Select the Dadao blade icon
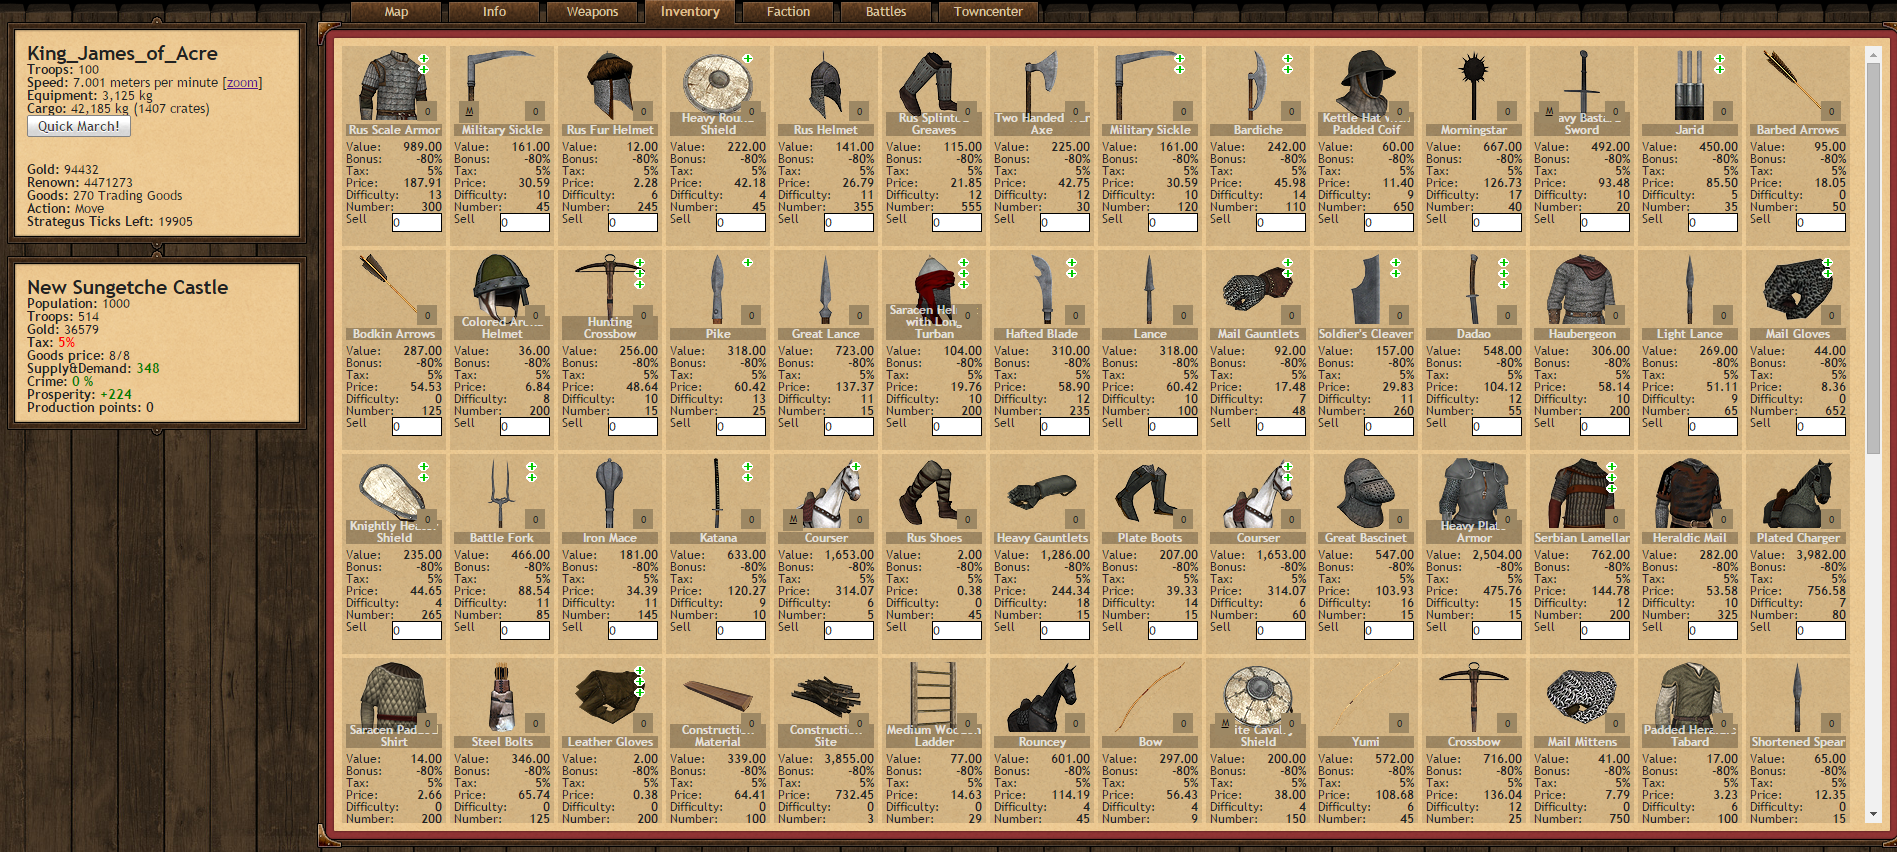Viewport: 1897px width, 852px height. click(1474, 290)
